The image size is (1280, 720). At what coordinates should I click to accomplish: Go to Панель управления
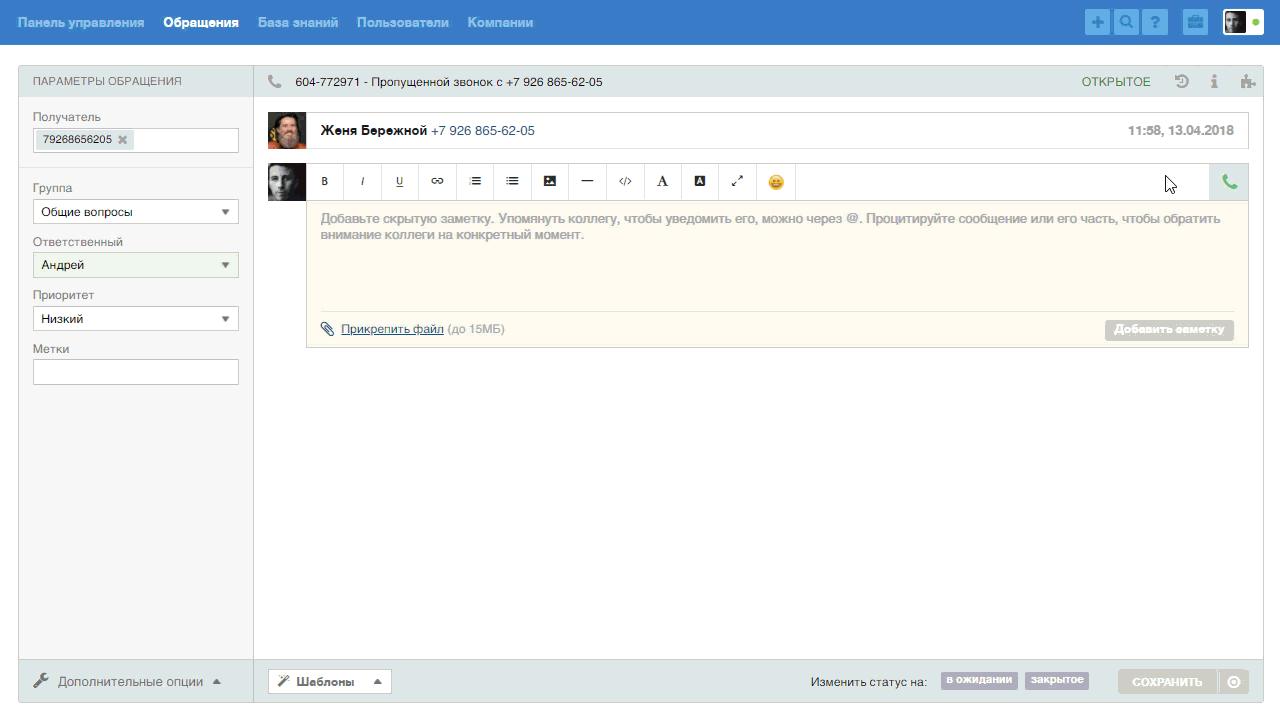pyautogui.click(x=81, y=22)
